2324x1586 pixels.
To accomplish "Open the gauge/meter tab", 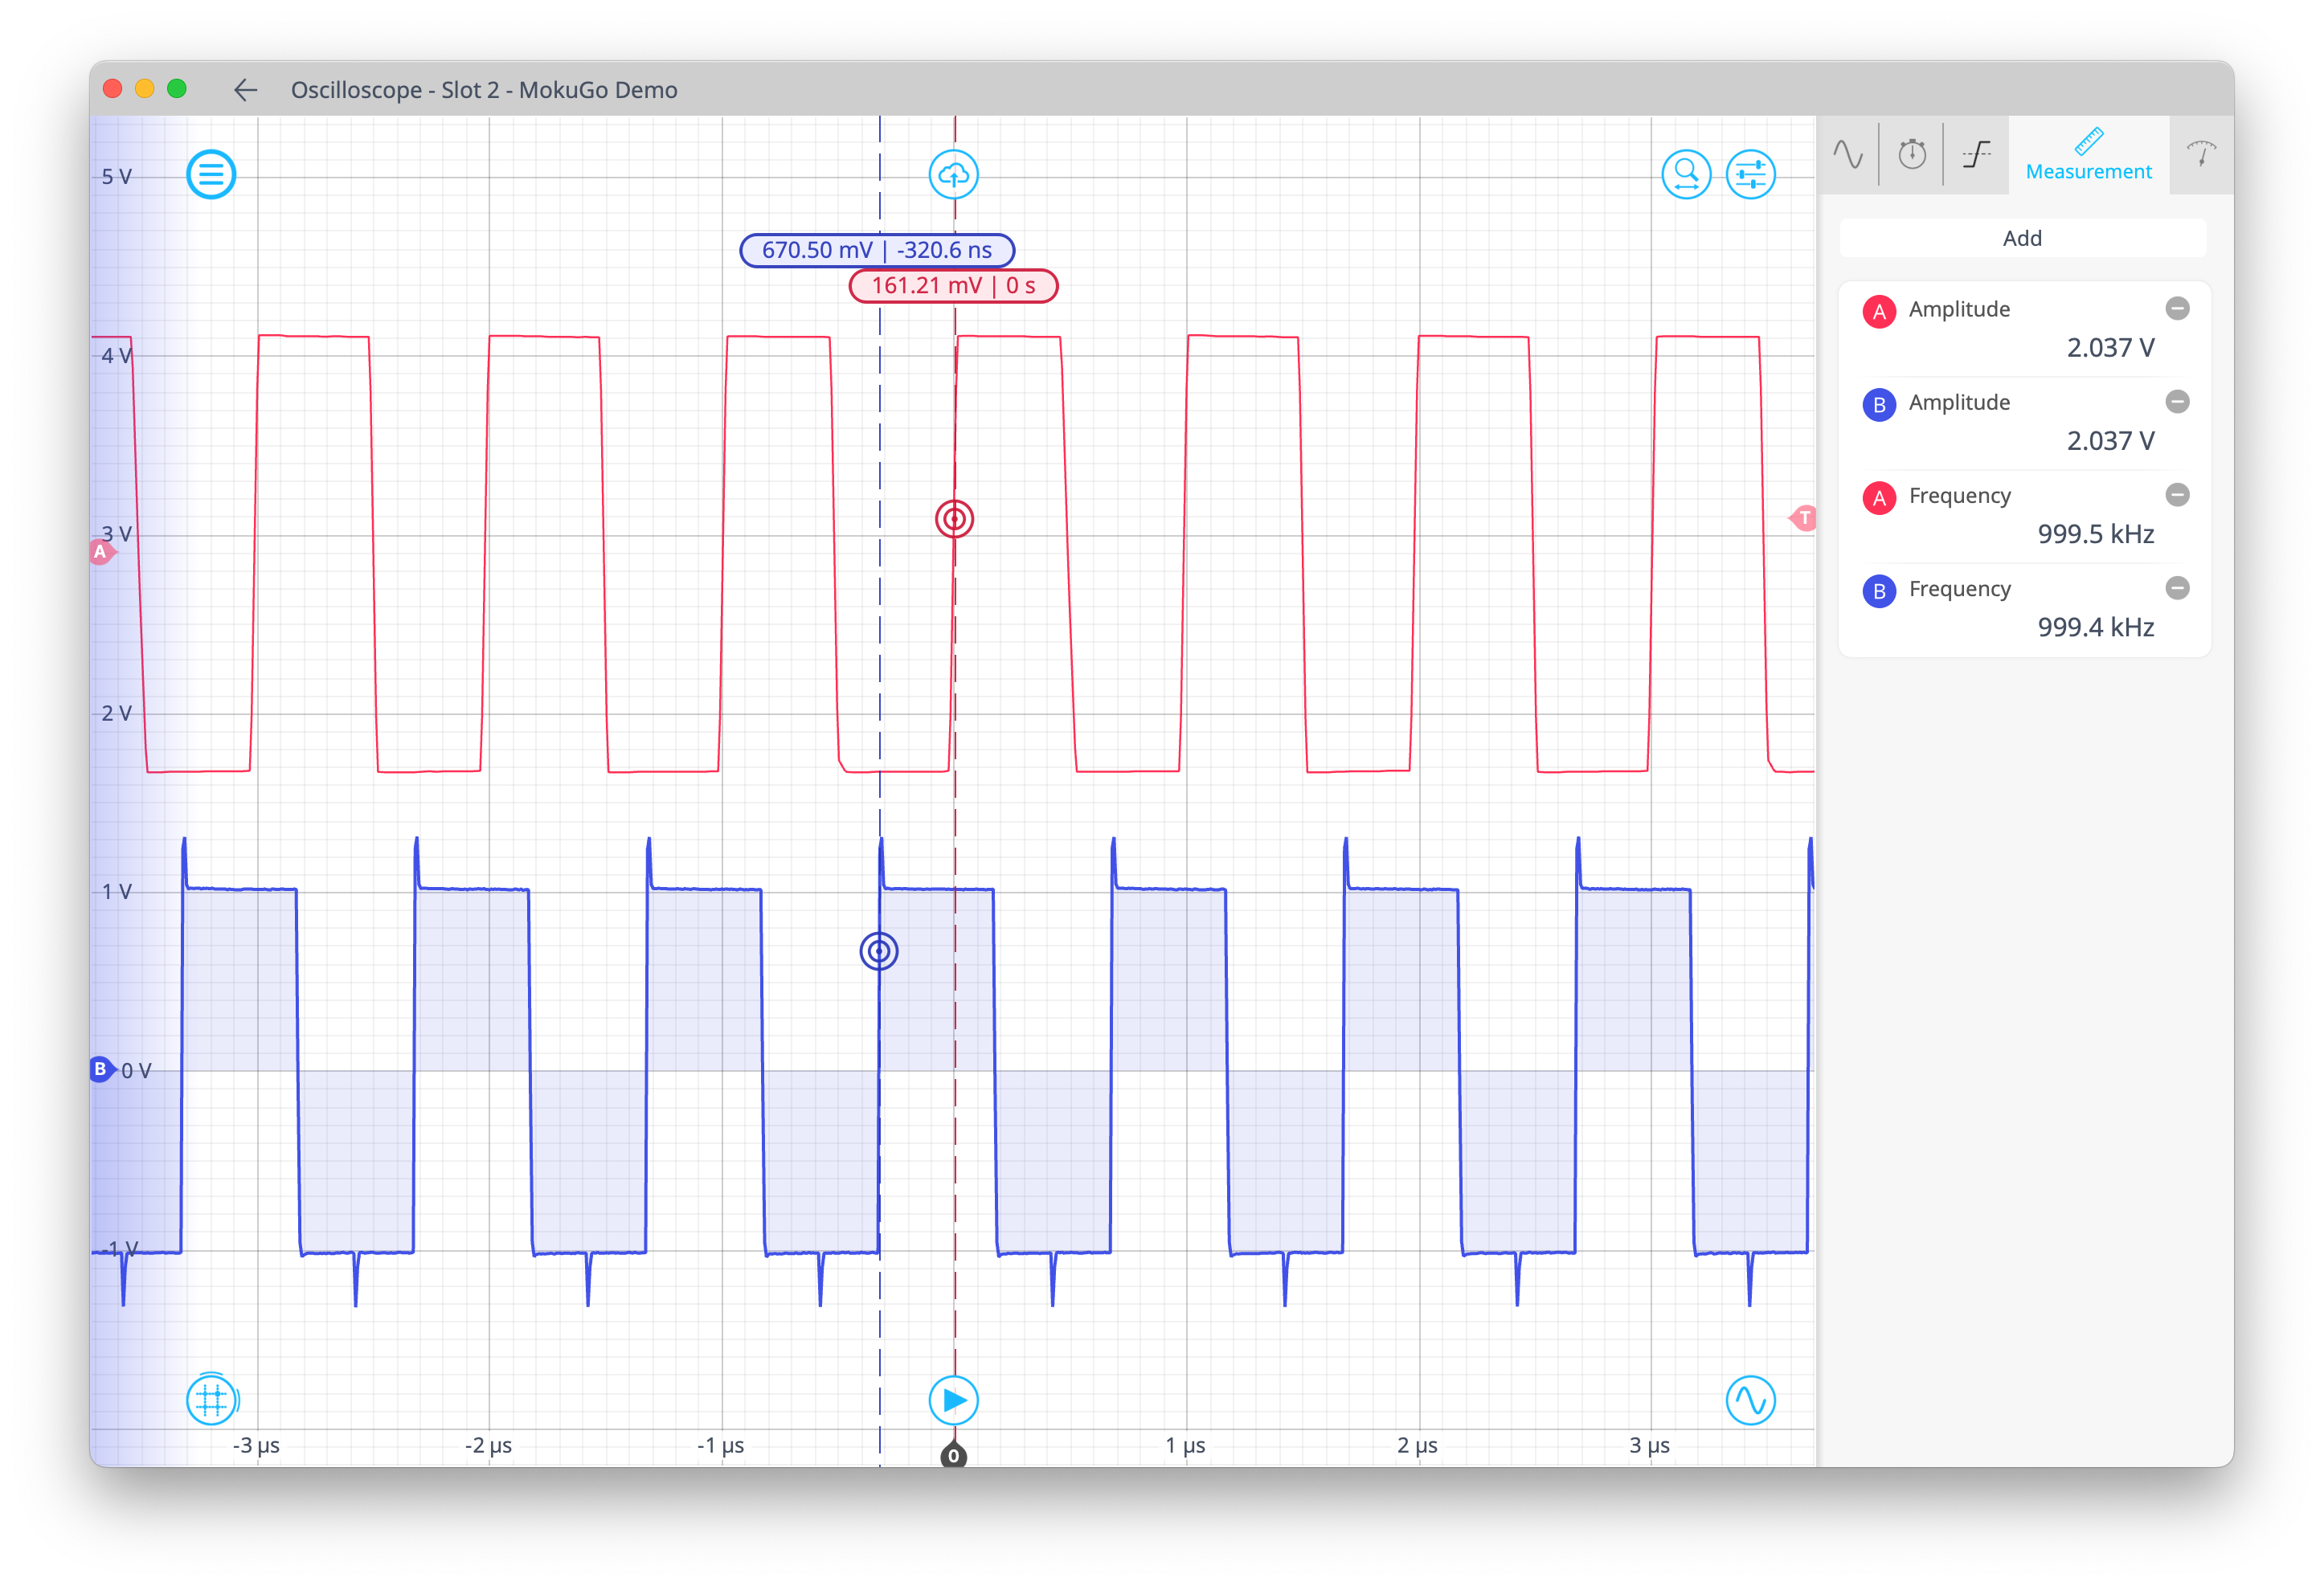I will 2201,154.
